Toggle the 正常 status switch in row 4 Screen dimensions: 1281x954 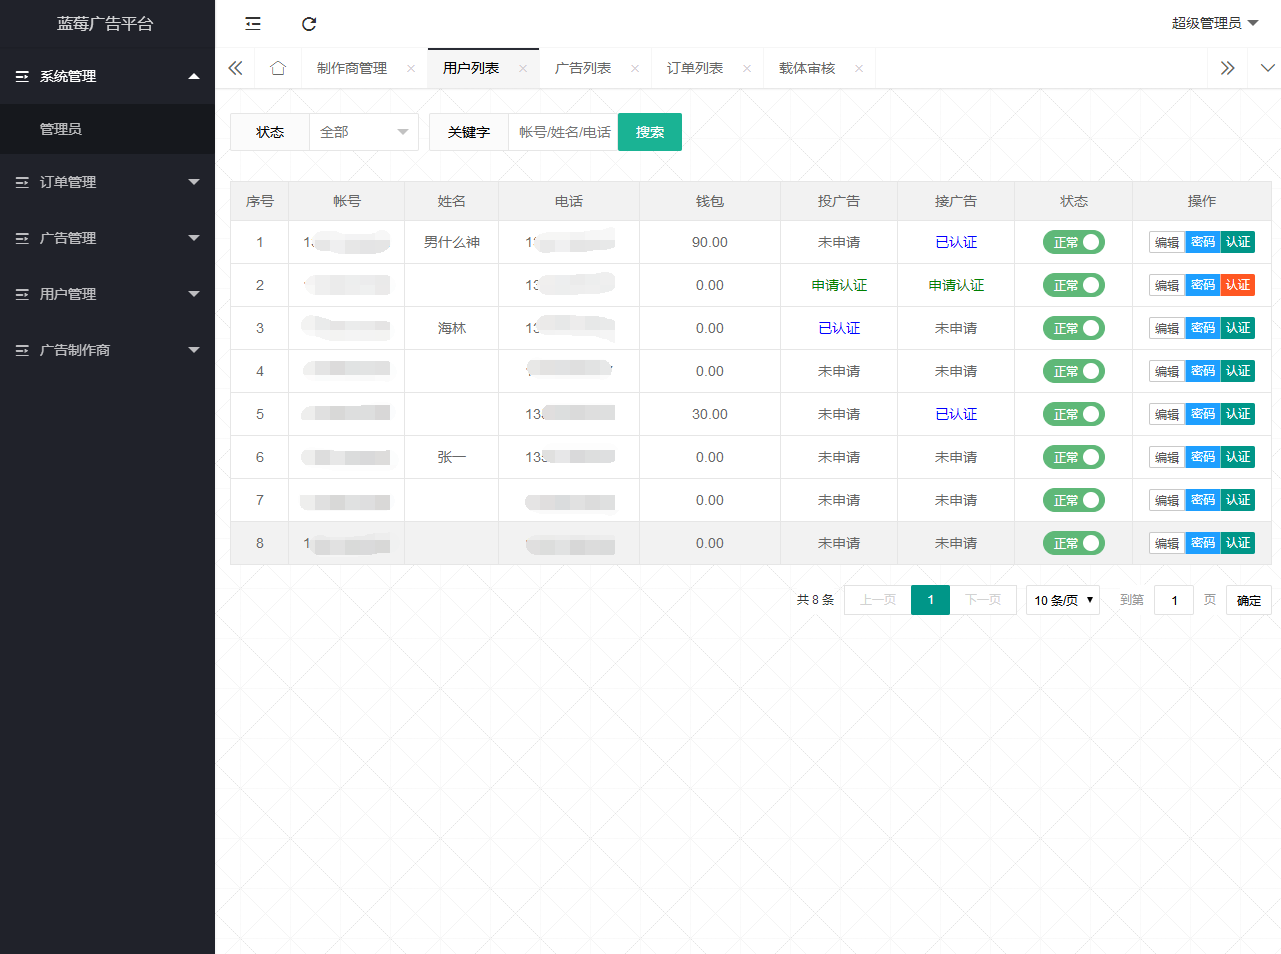coord(1073,371)
